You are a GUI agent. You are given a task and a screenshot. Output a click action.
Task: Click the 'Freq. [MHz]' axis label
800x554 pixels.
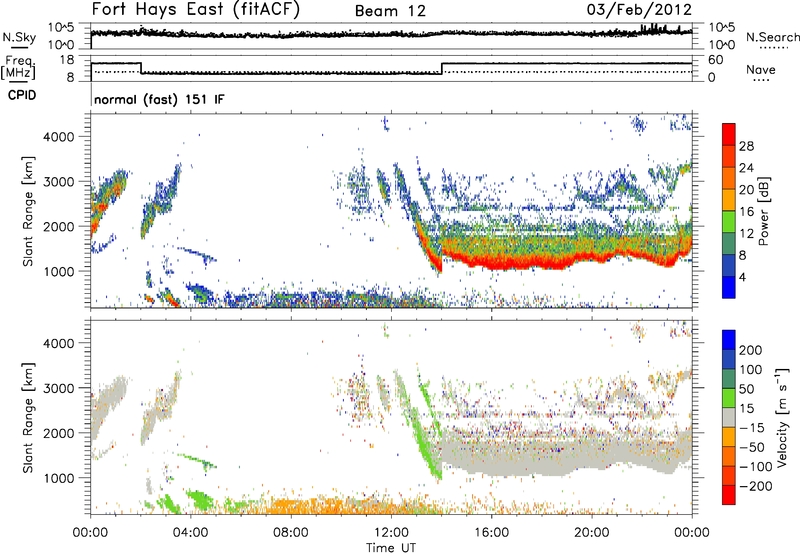pos(18,67)
